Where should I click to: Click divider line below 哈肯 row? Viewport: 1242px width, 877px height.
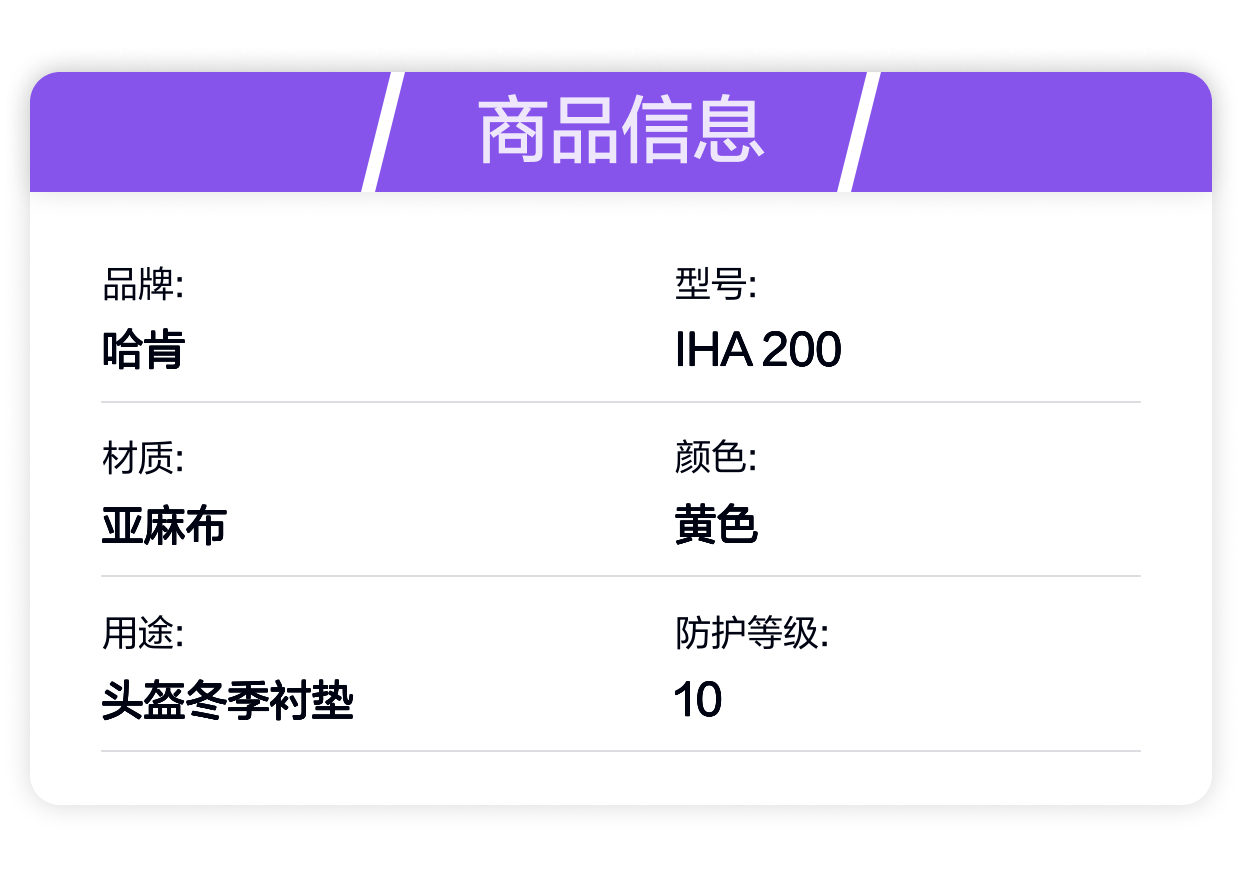(621, 402)
